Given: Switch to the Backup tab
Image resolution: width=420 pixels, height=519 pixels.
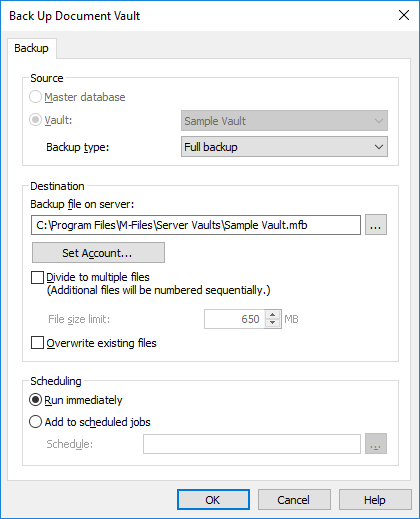Looking at the screenshot, I should pyautogui.click(x=31, y=48).
